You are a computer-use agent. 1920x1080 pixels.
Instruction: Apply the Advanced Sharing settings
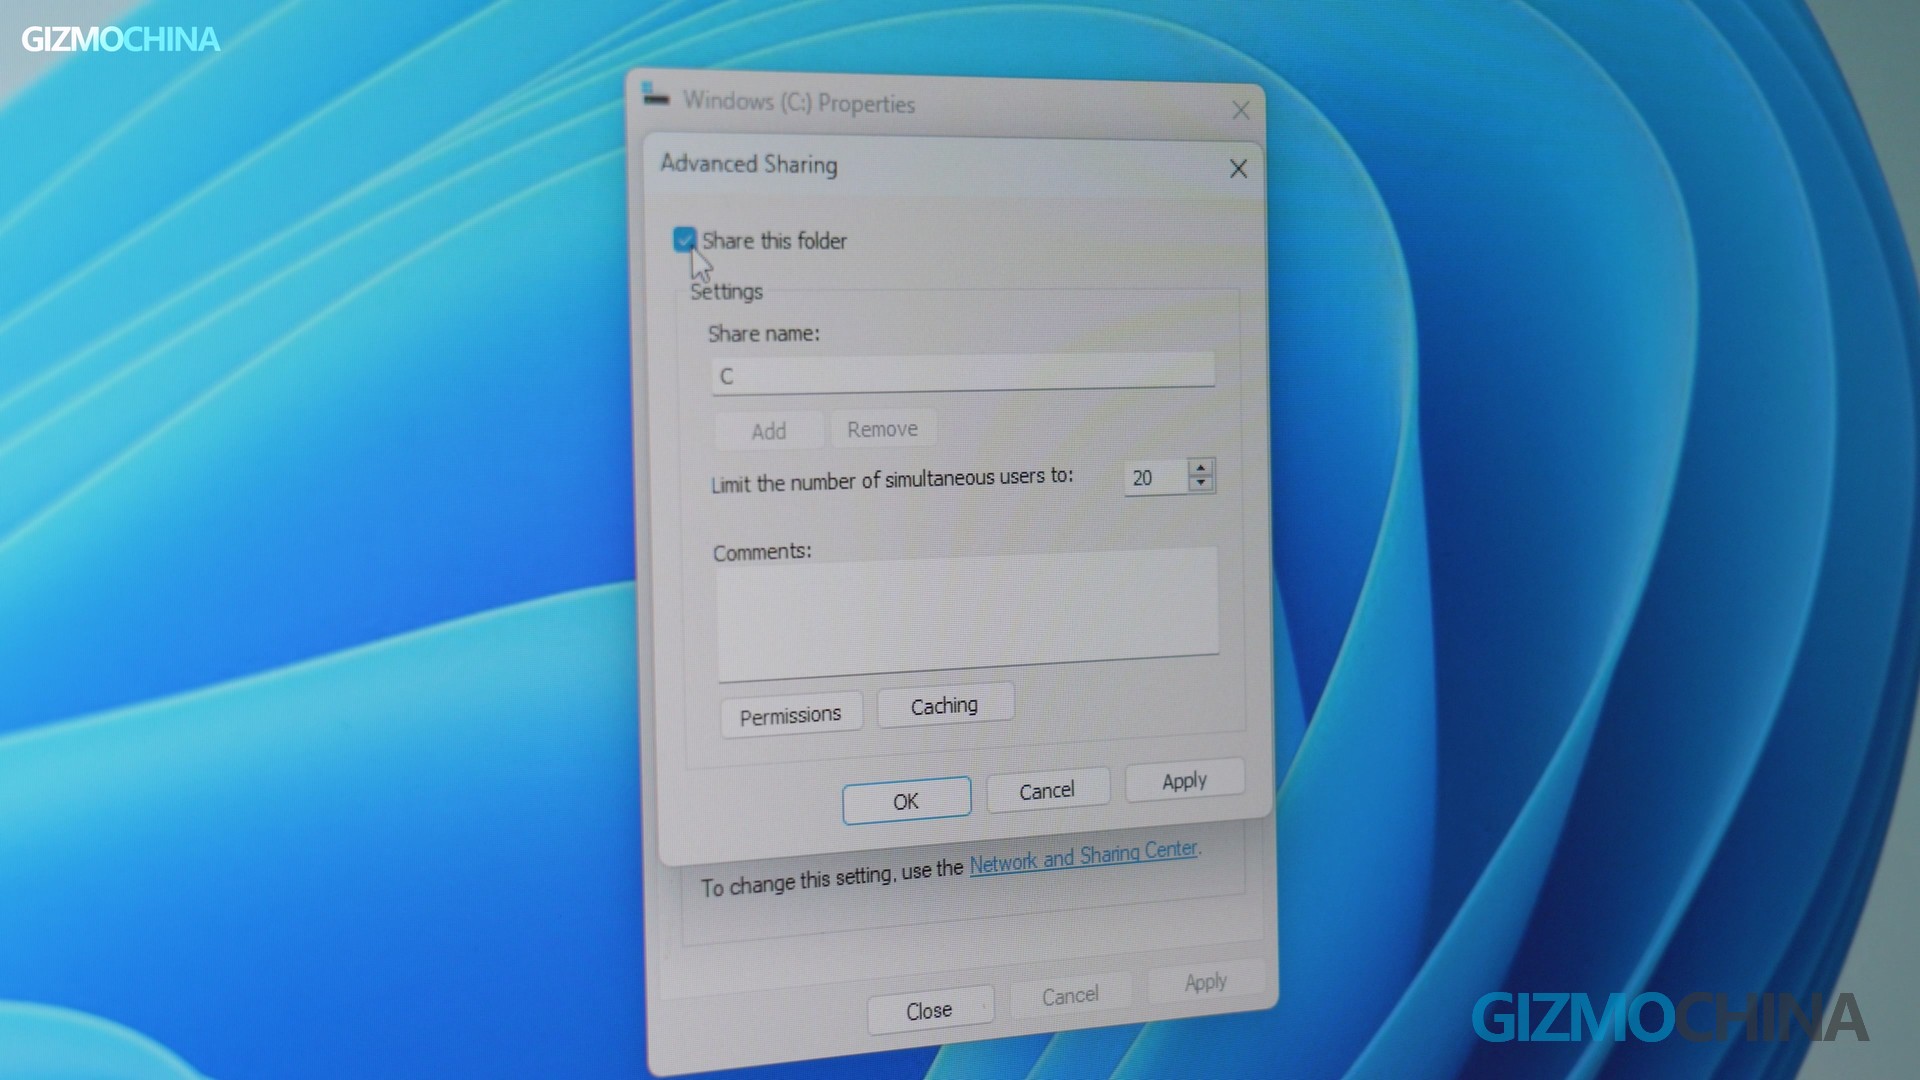pyautogui.click(x=1184, y=781)
